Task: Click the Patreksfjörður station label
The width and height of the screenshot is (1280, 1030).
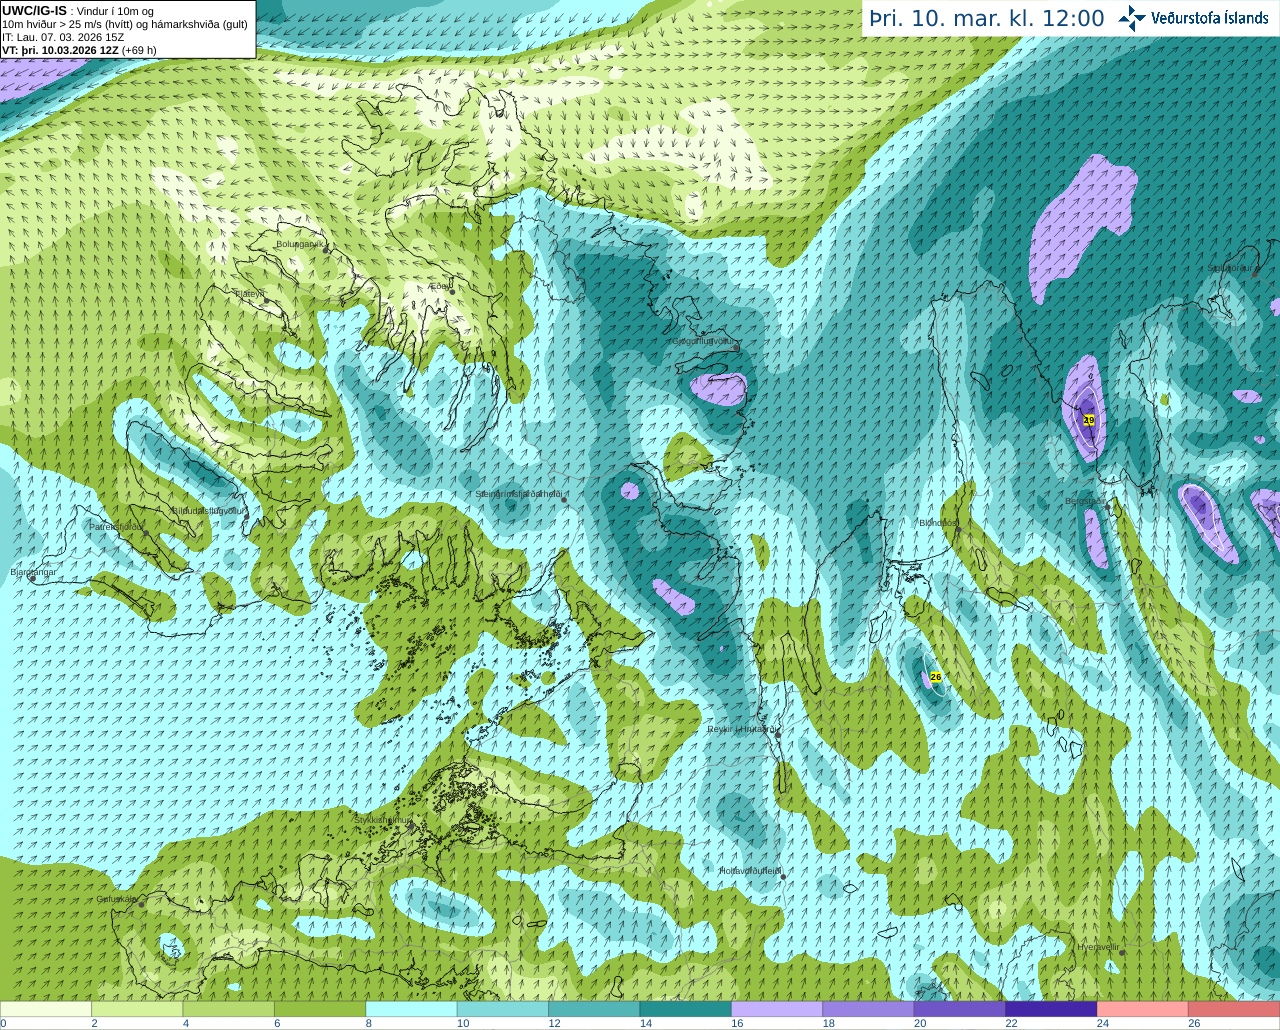Action: point(117,526)
